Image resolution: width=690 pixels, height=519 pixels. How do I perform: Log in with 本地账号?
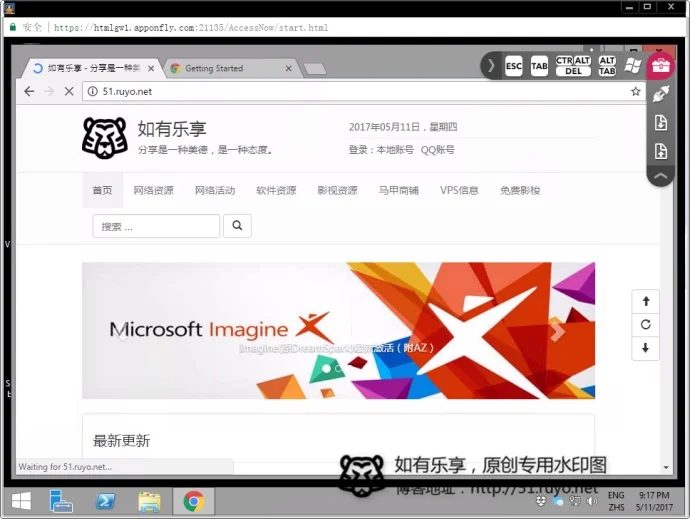pyautogui.click(x=395, y=150)
